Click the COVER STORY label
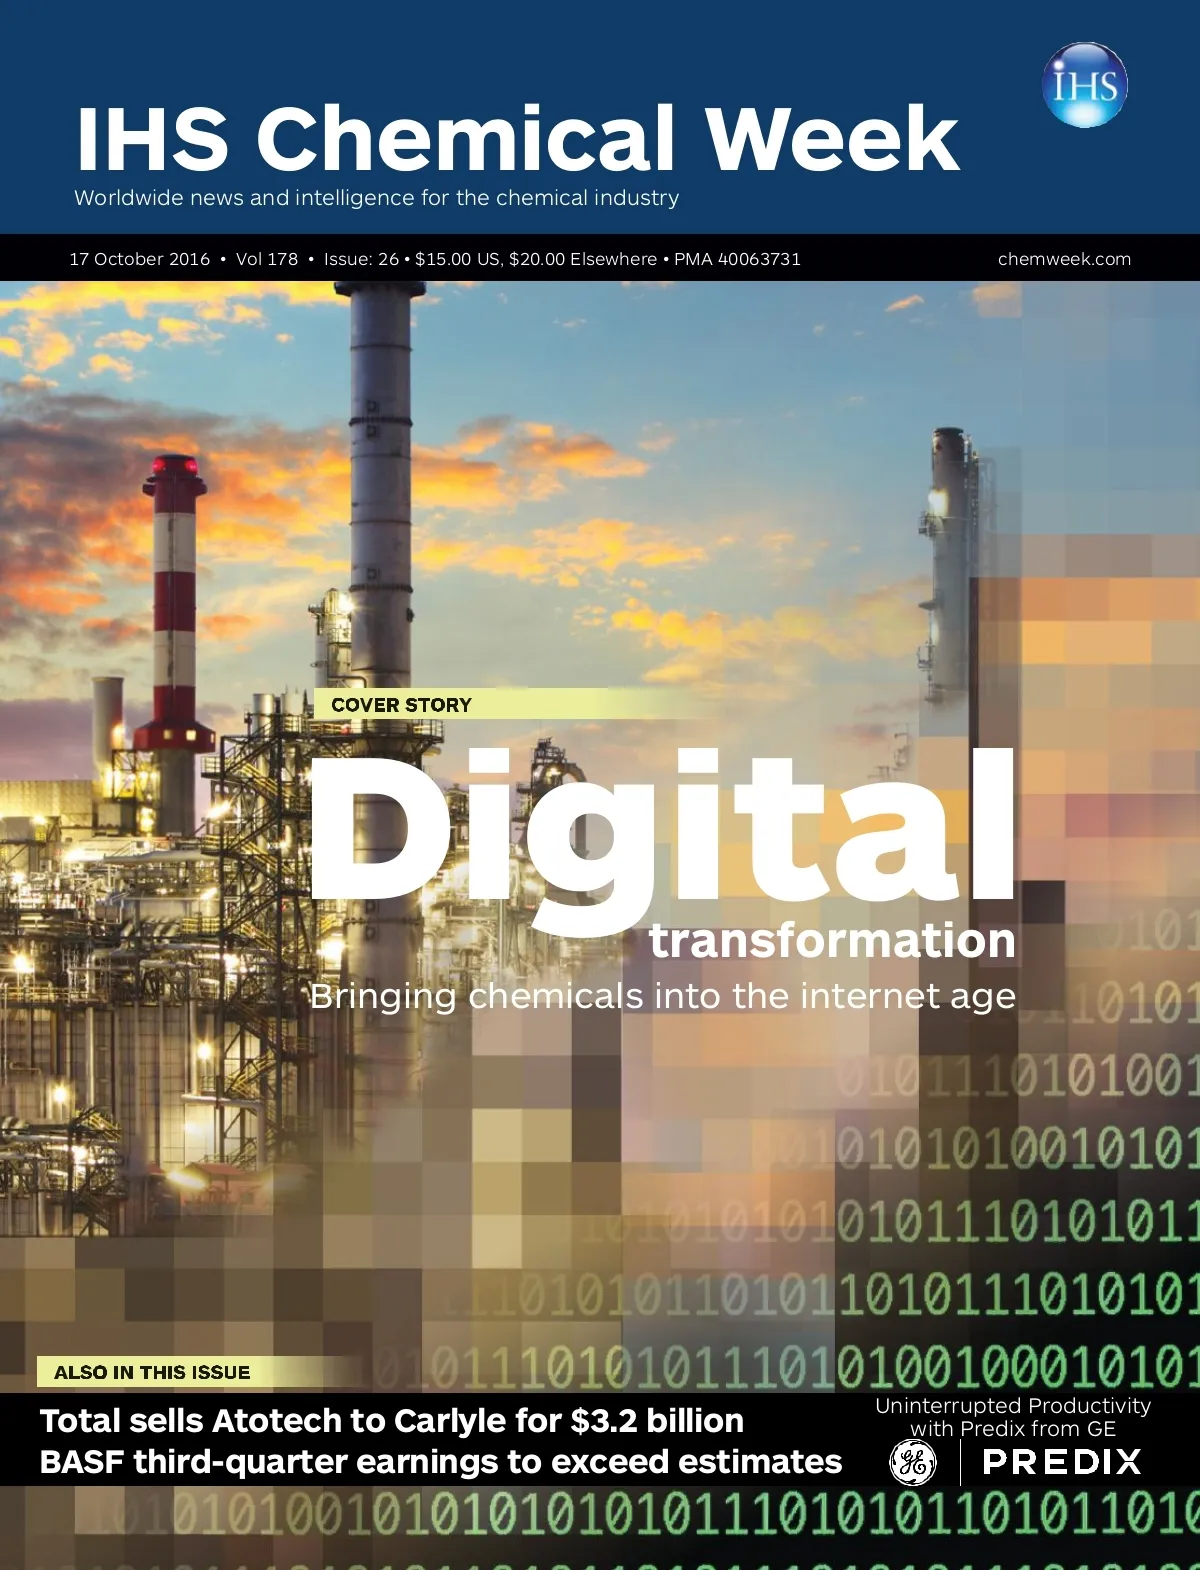The image size is (1200, 1570). point(401,705)
